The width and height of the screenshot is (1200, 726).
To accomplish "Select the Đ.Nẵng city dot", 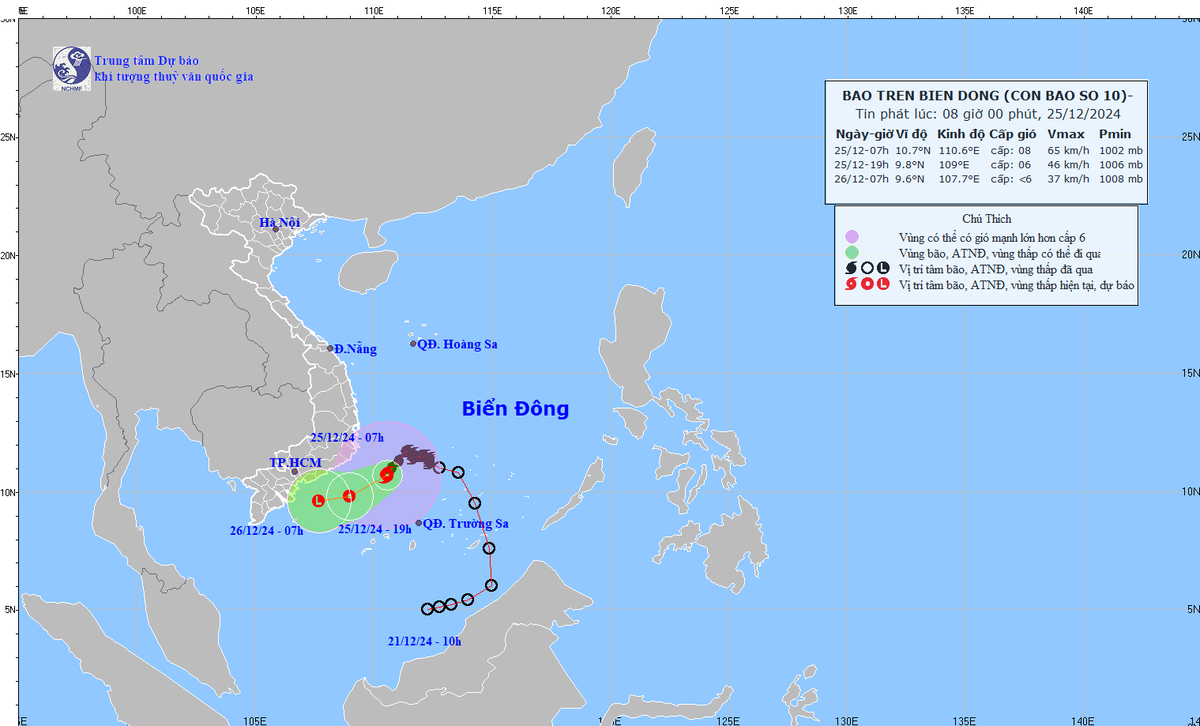I will 331,348.
